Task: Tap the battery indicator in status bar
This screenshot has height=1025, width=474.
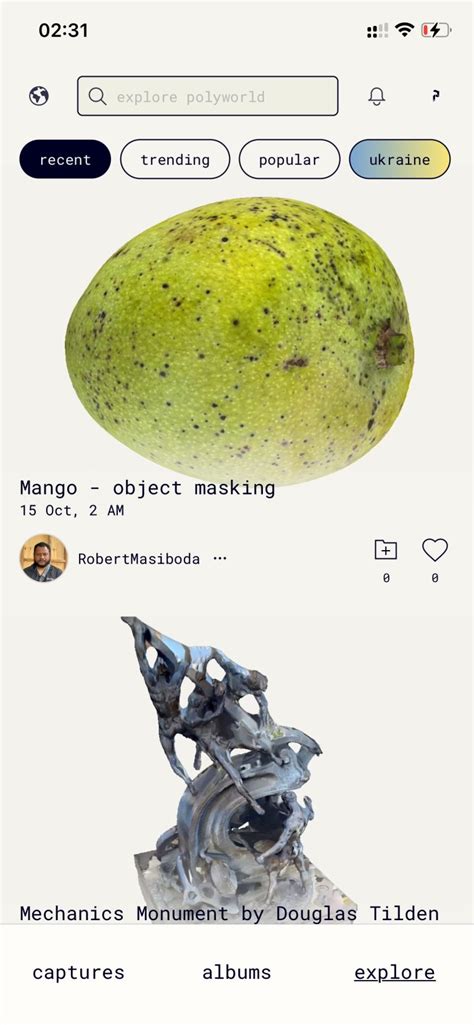Action: click(436, 29)
